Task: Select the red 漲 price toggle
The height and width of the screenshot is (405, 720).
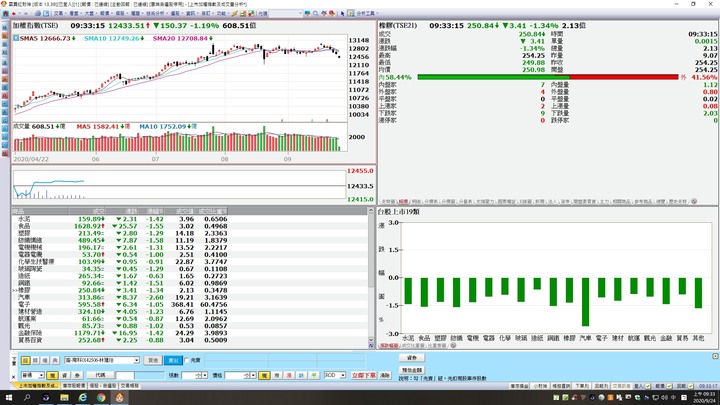Action: point(289,376)
